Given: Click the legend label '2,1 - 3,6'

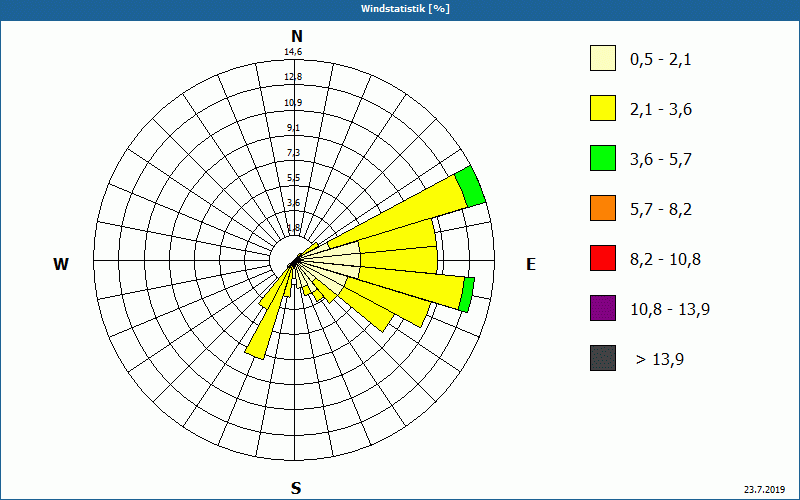Looking at the screenshot, I should (x=661, y=110).
